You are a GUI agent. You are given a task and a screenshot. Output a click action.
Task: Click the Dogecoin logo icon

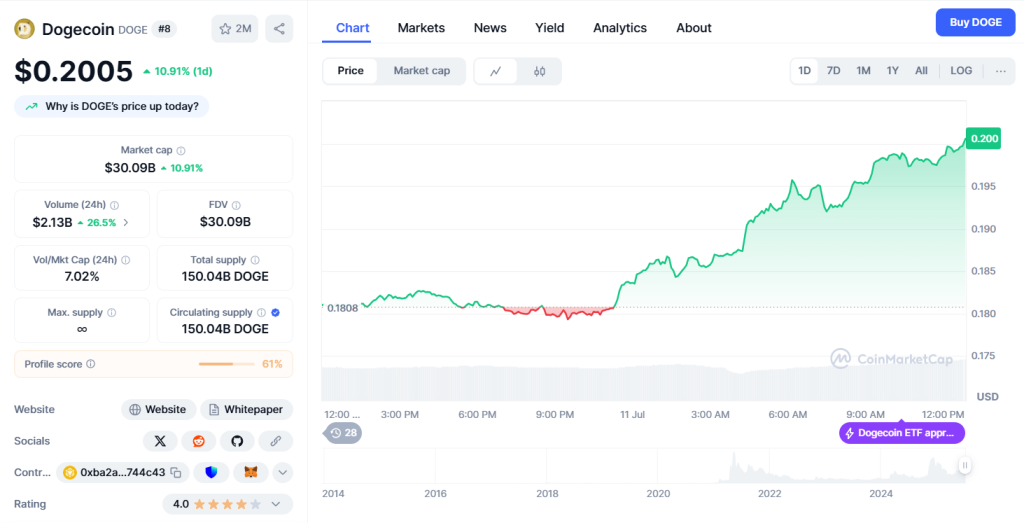coord(24,29)
